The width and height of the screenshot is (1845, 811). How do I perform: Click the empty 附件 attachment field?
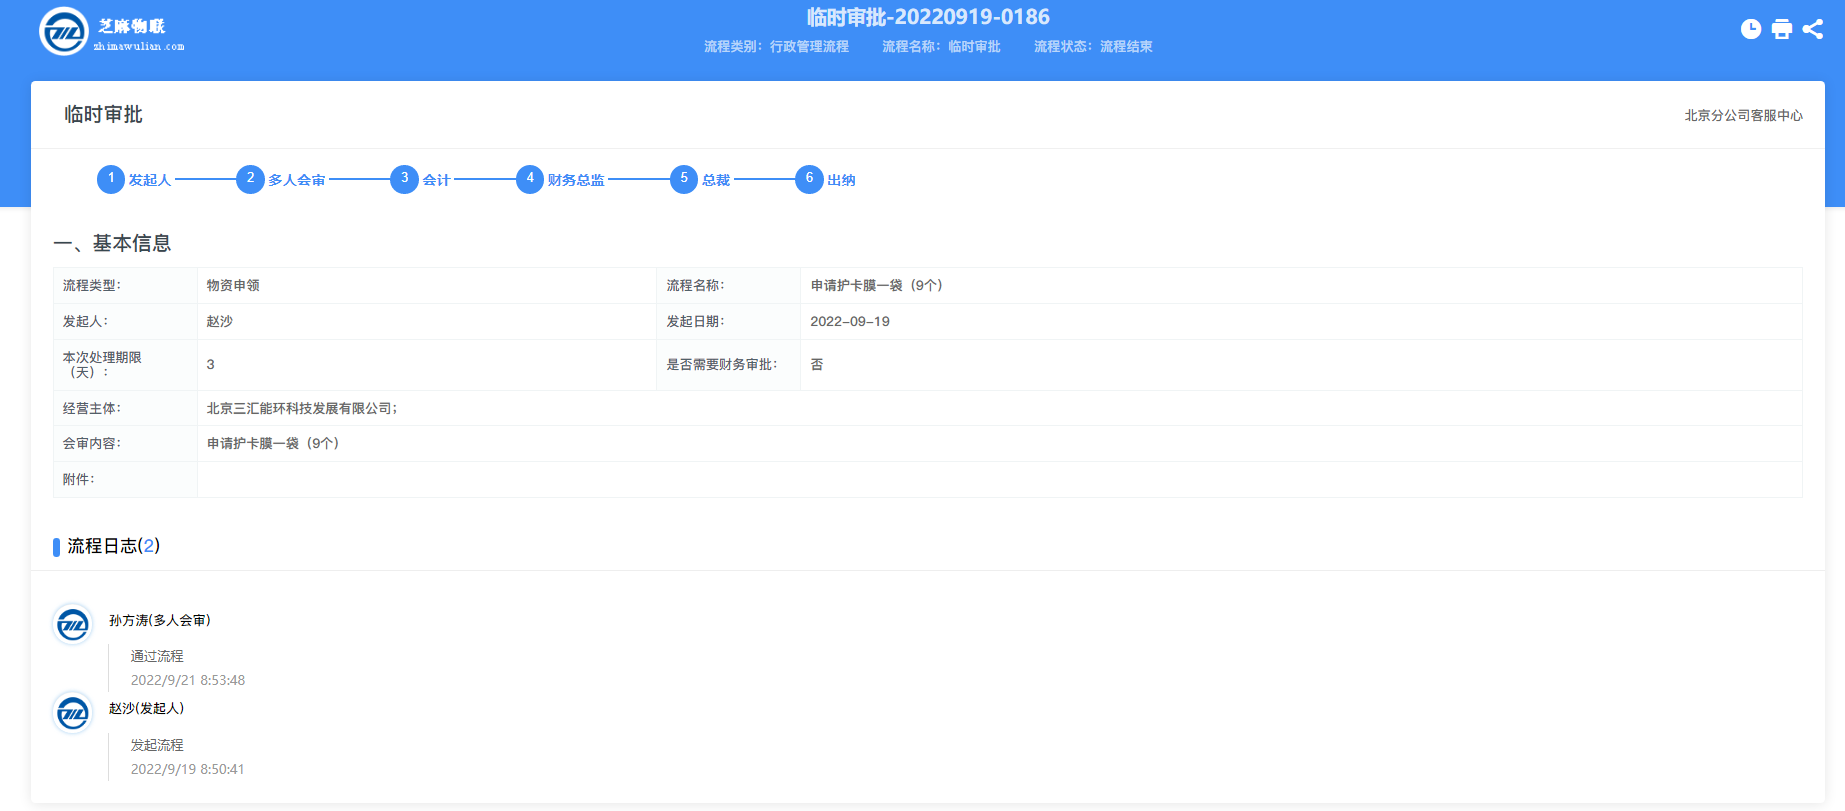point(998,480)
